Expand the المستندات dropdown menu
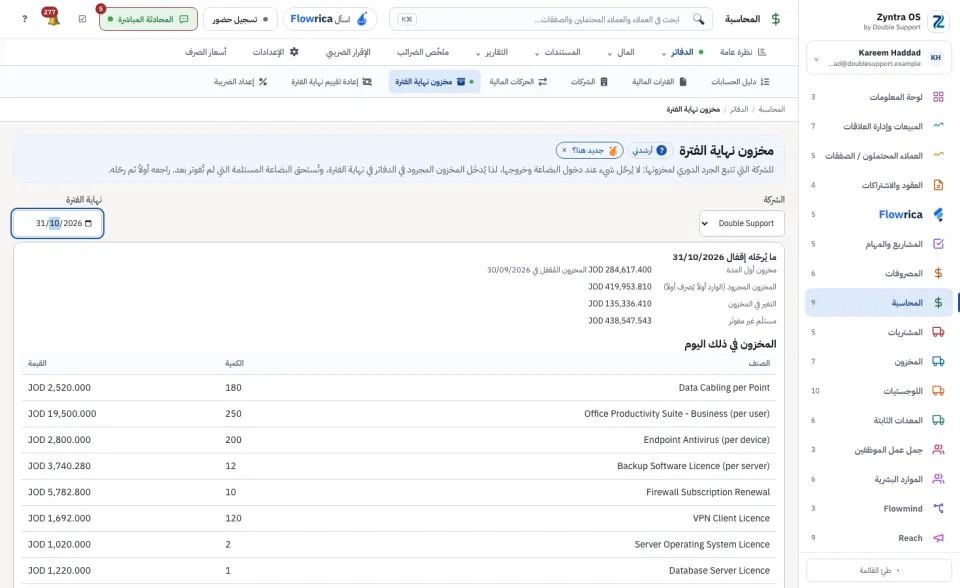 point(557,52)
